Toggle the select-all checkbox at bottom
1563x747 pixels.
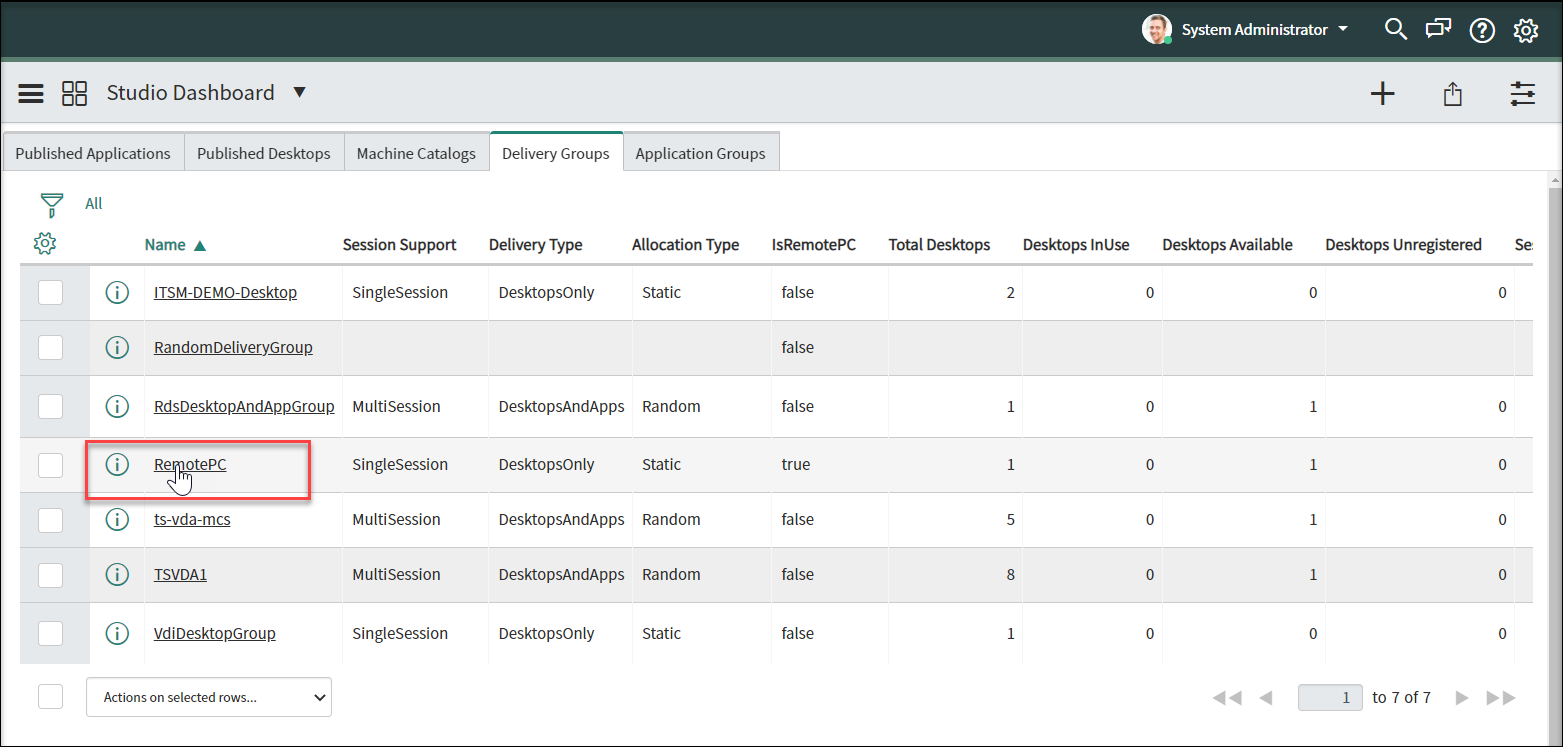tap(50, 697)
